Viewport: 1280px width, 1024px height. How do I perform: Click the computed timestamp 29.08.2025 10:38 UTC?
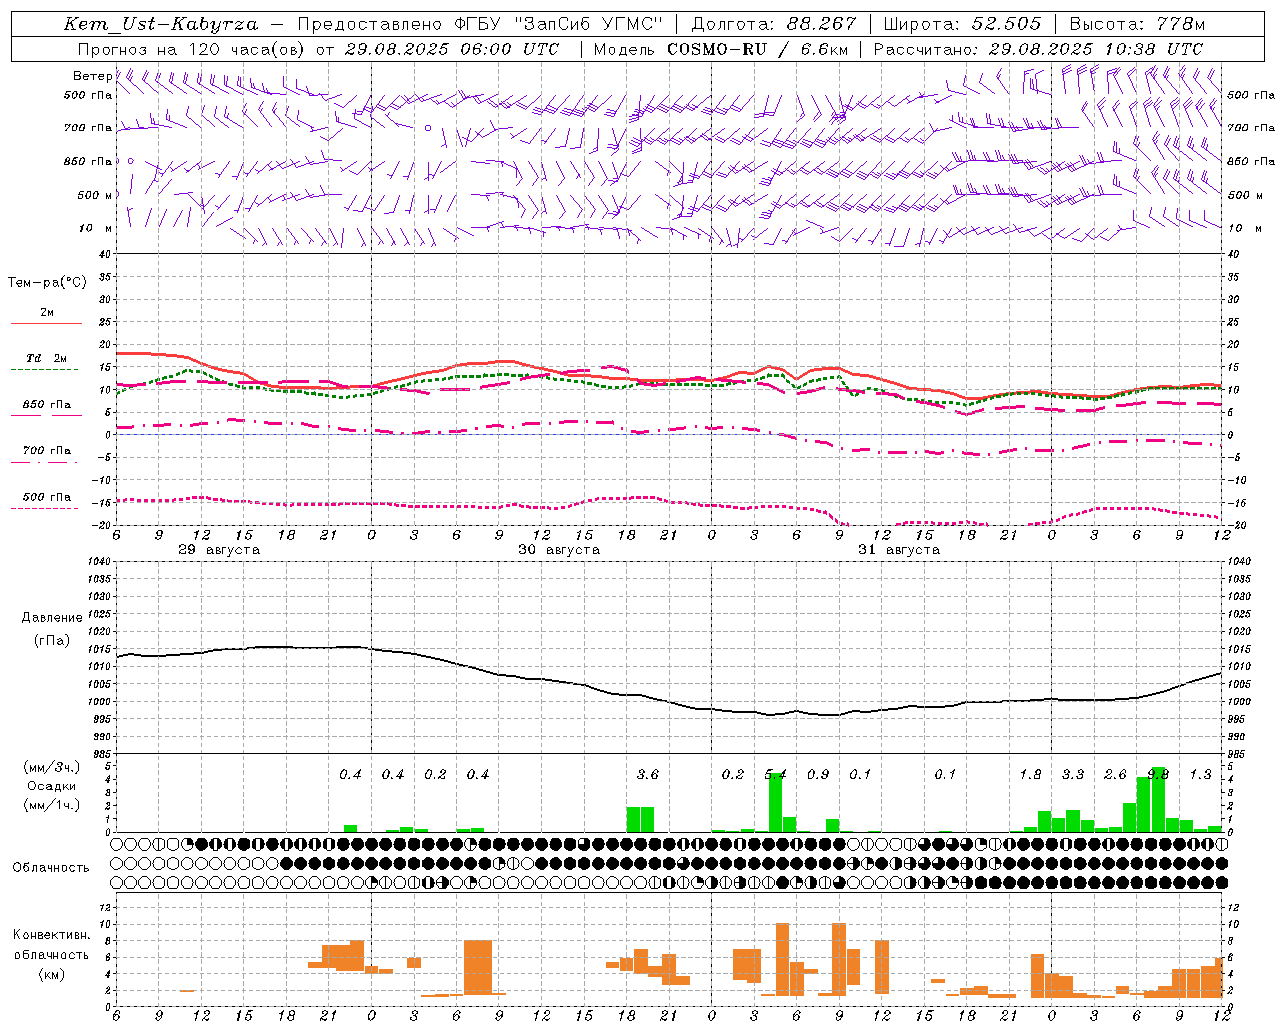pos(1096,49)
